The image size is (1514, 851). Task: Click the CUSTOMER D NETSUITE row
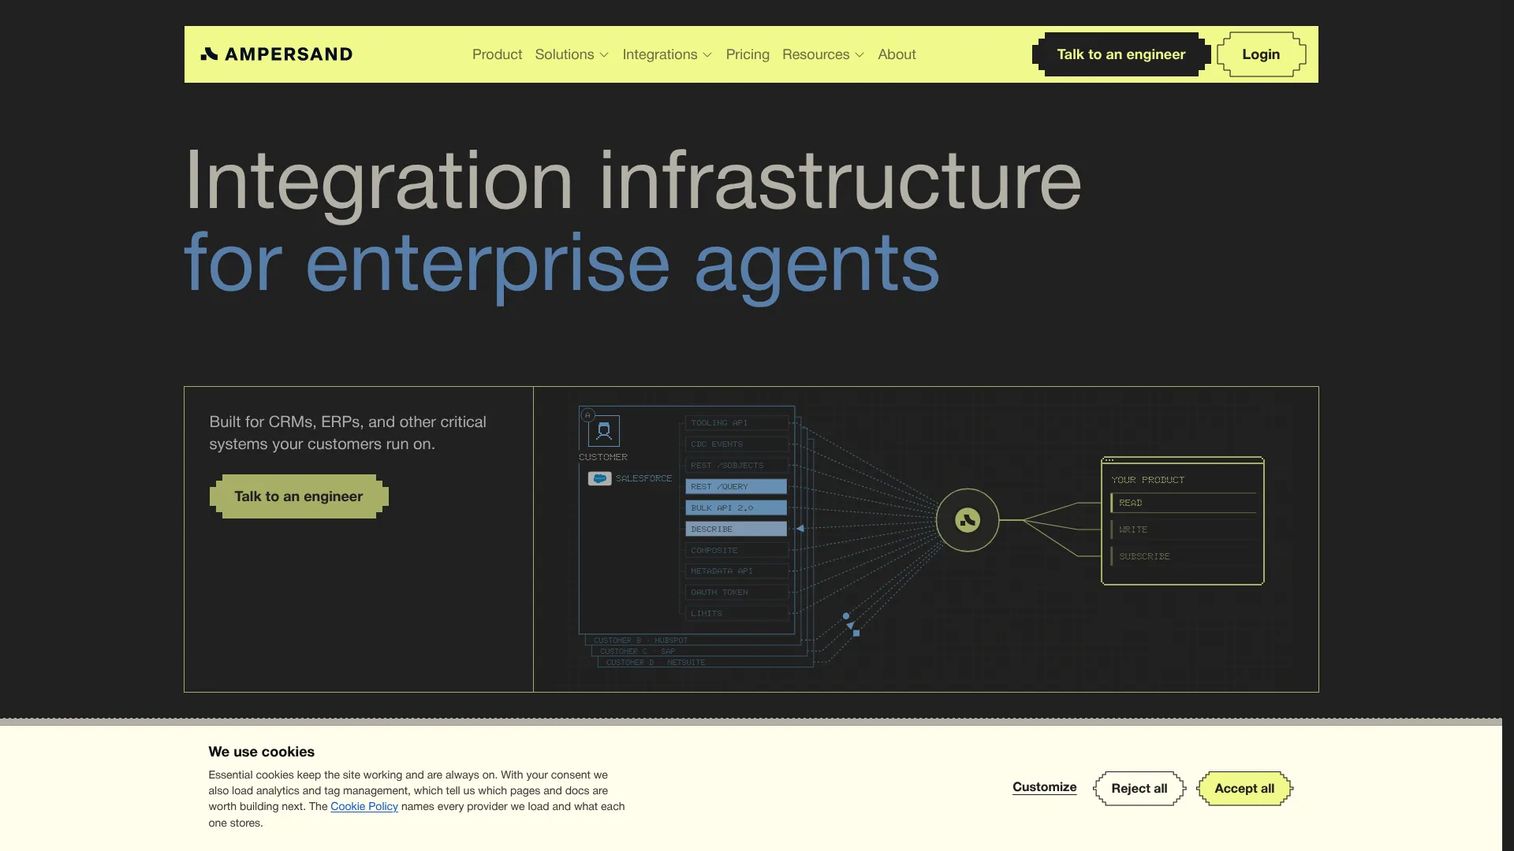tap(655, 662)
